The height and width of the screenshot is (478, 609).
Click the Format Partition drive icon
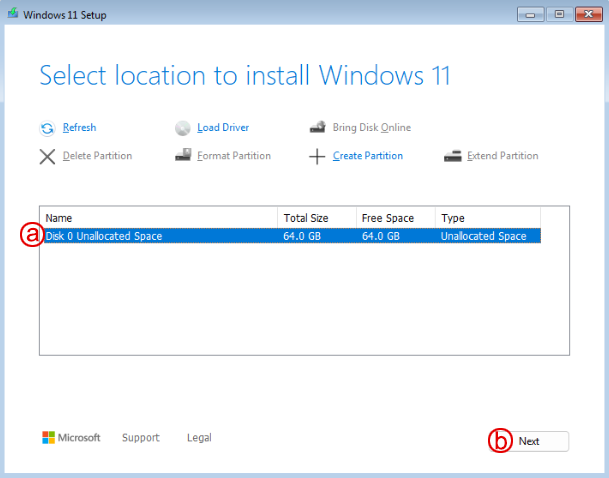pyautogui.click(x=182, y=156)
